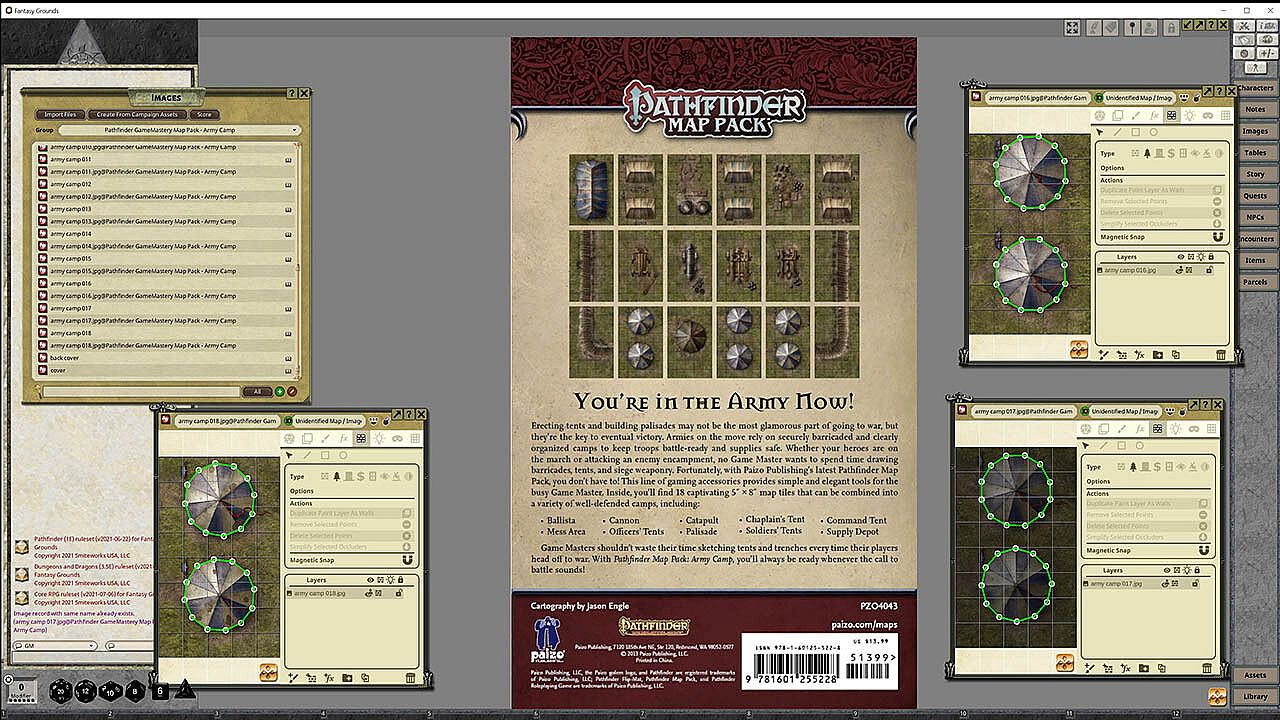The height and width of the screenshot is (720, 1280).
Task: Toggle Magnetic Snap in camp 017 window
Action: (x=1203, y=550)
